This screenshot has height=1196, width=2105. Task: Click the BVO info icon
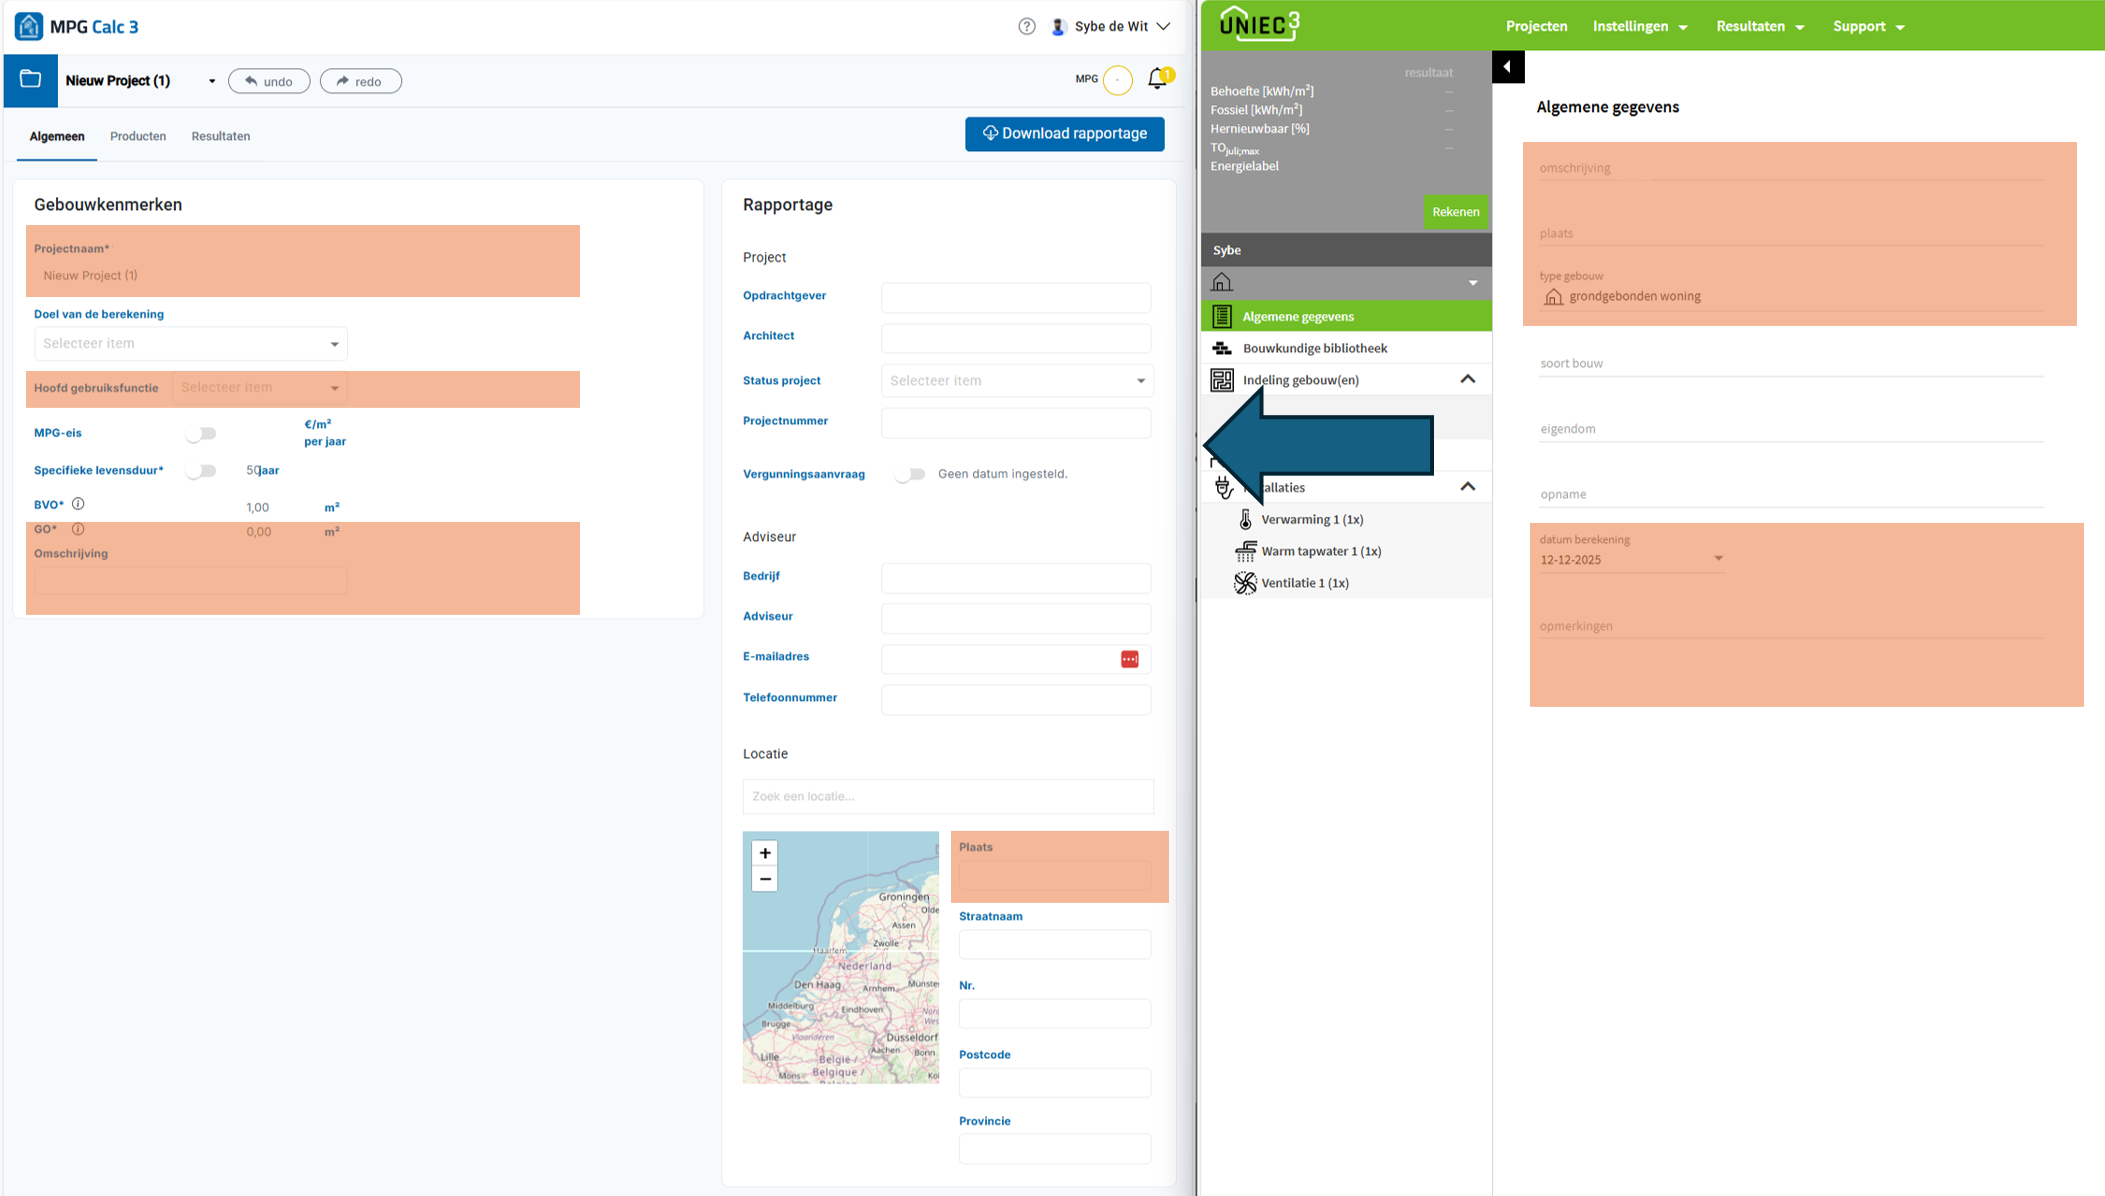tap(78, 504)
